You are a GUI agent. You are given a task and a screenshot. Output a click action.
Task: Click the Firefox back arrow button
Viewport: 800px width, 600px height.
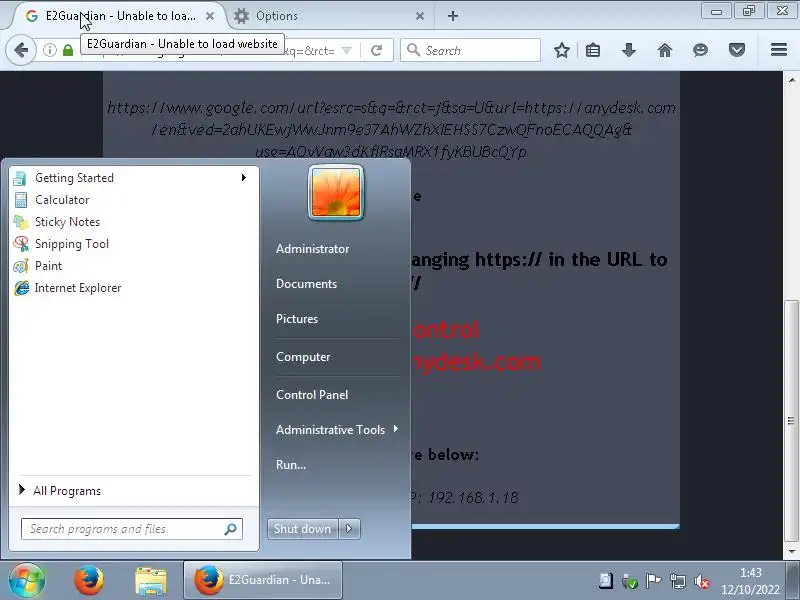(x=21, y=50)
